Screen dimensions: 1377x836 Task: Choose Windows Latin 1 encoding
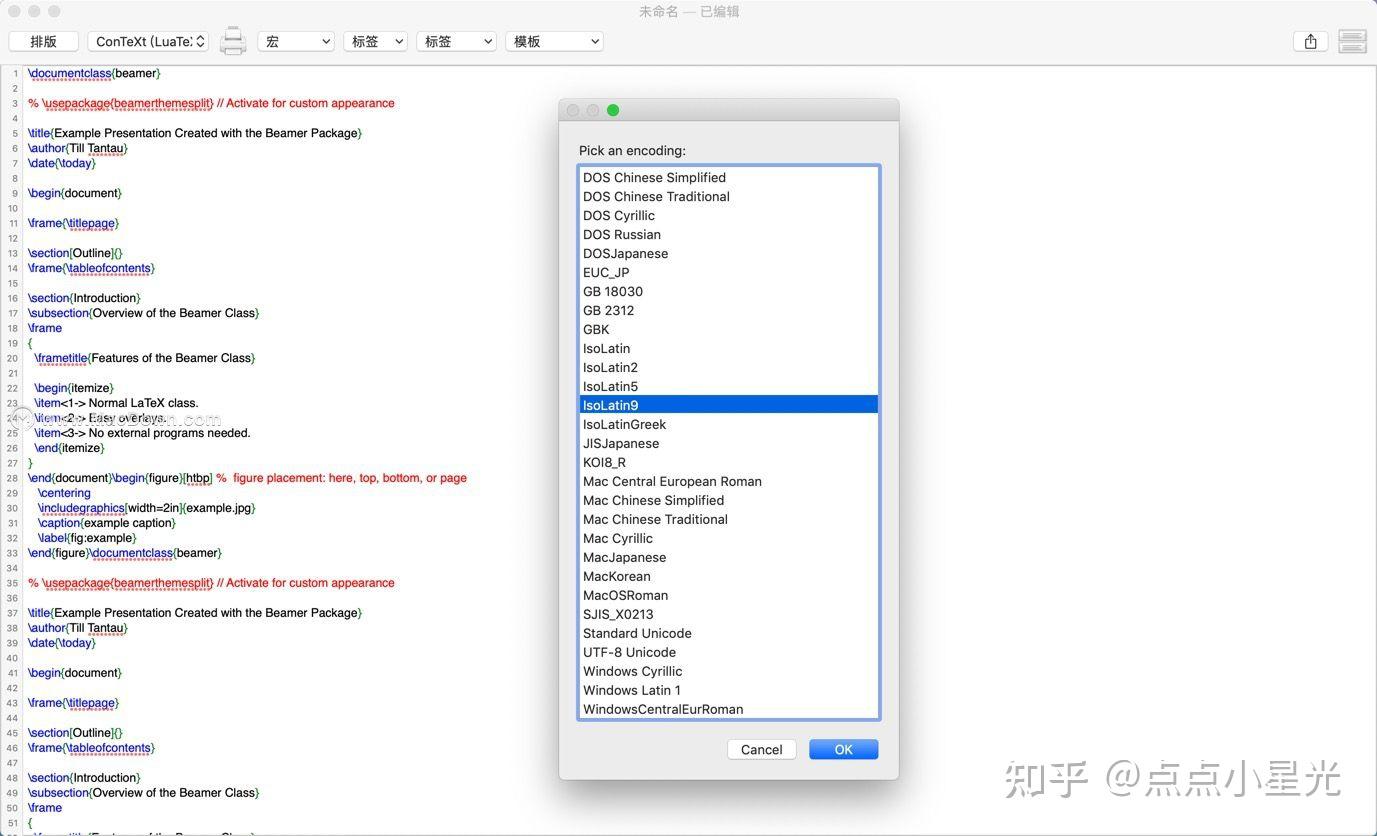632,690
